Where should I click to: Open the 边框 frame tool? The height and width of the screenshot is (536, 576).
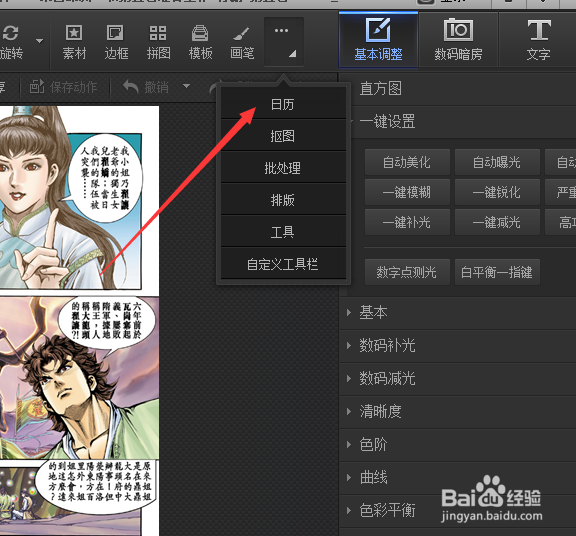(116, 42)
